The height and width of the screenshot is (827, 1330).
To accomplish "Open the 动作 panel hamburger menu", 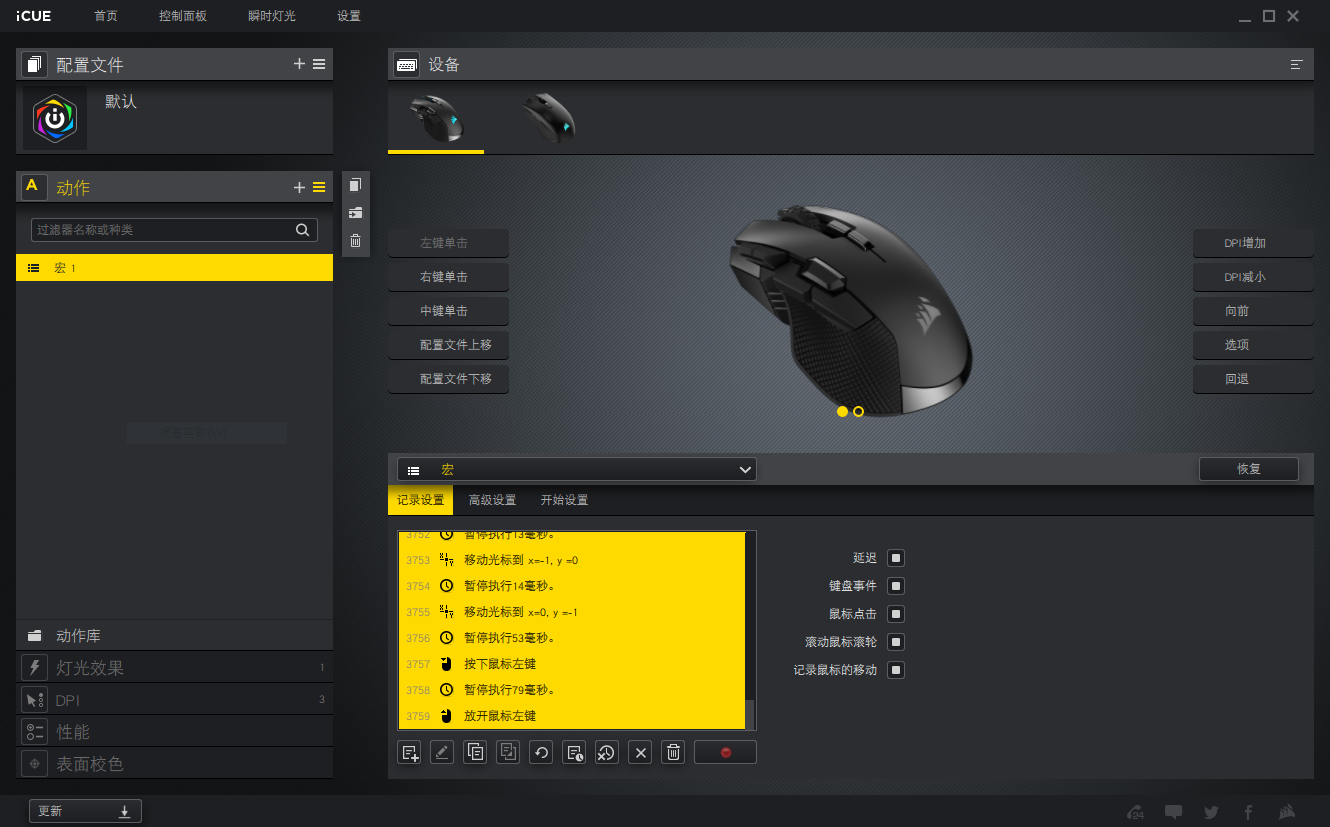I will point(319,187).
